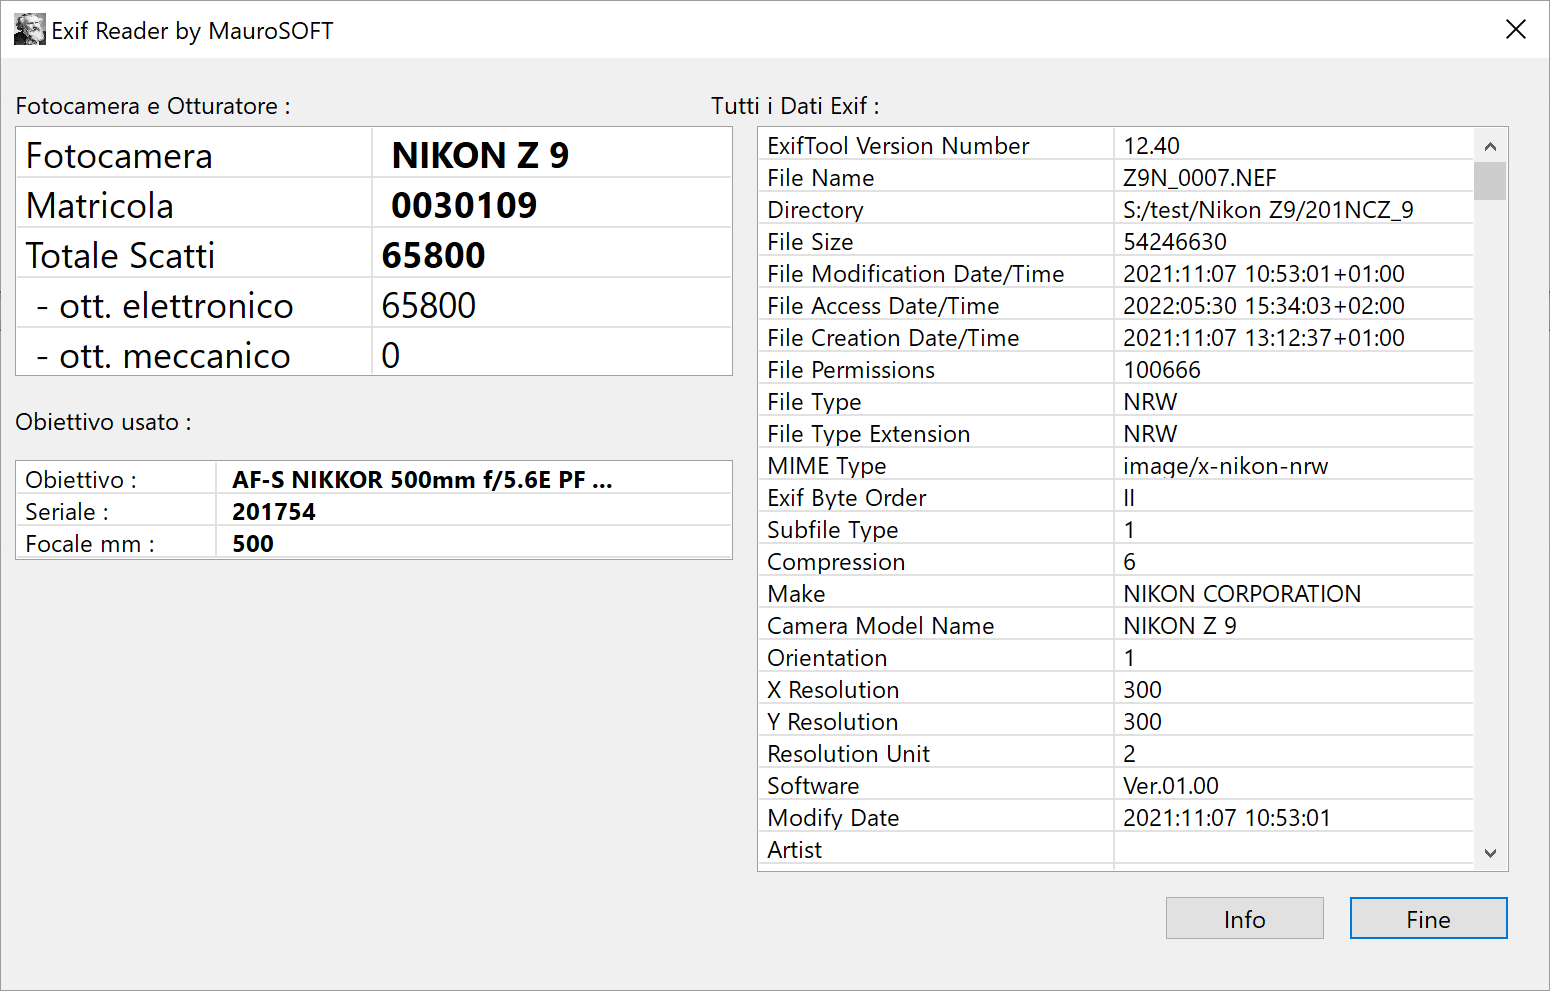Select the Exif Byte Order row label
This screenshot has width=1550, height=991.
point(847,498)
